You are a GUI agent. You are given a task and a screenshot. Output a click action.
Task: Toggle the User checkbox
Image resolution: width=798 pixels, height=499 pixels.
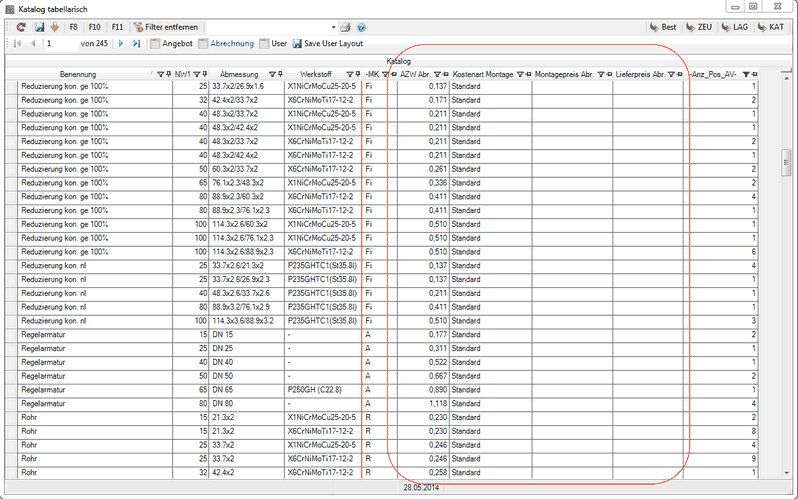[x=265, y=44]
